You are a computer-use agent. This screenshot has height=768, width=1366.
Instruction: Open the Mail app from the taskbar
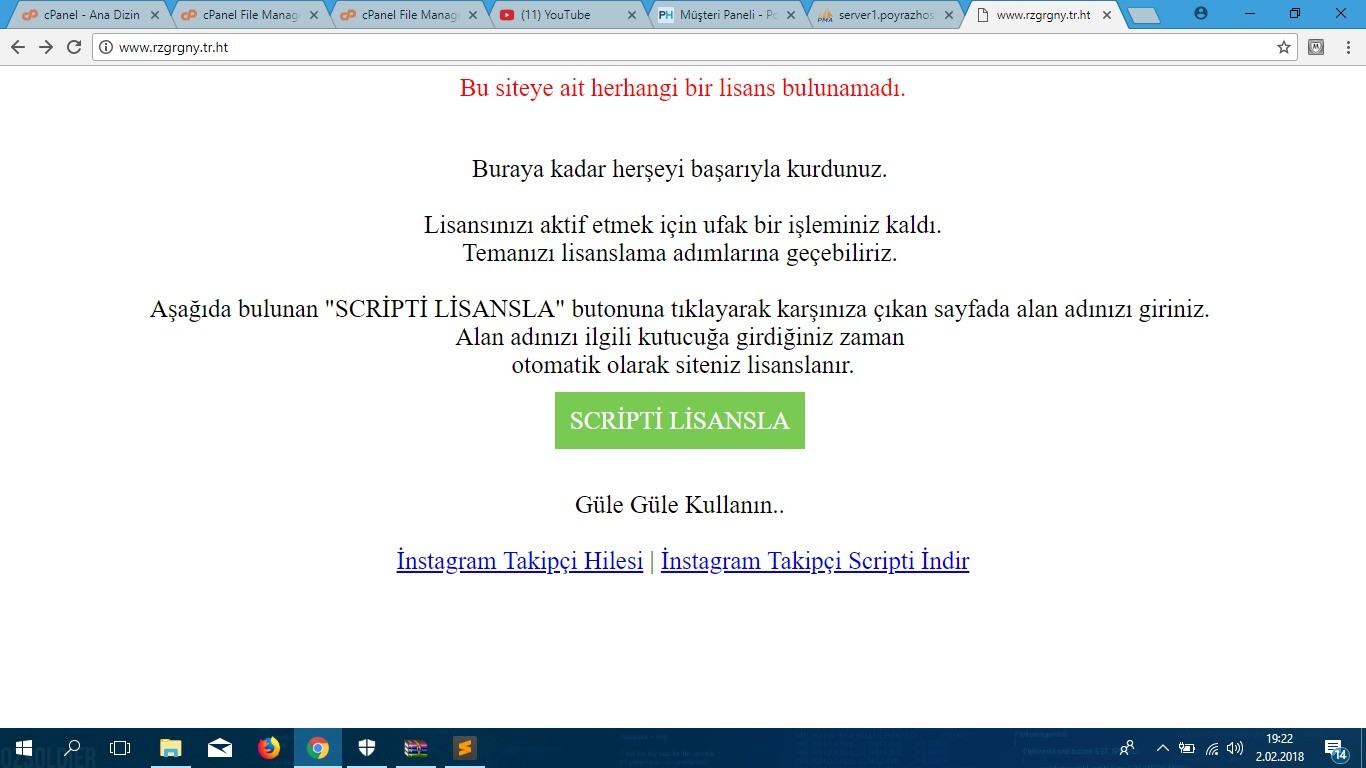point(220,748)
